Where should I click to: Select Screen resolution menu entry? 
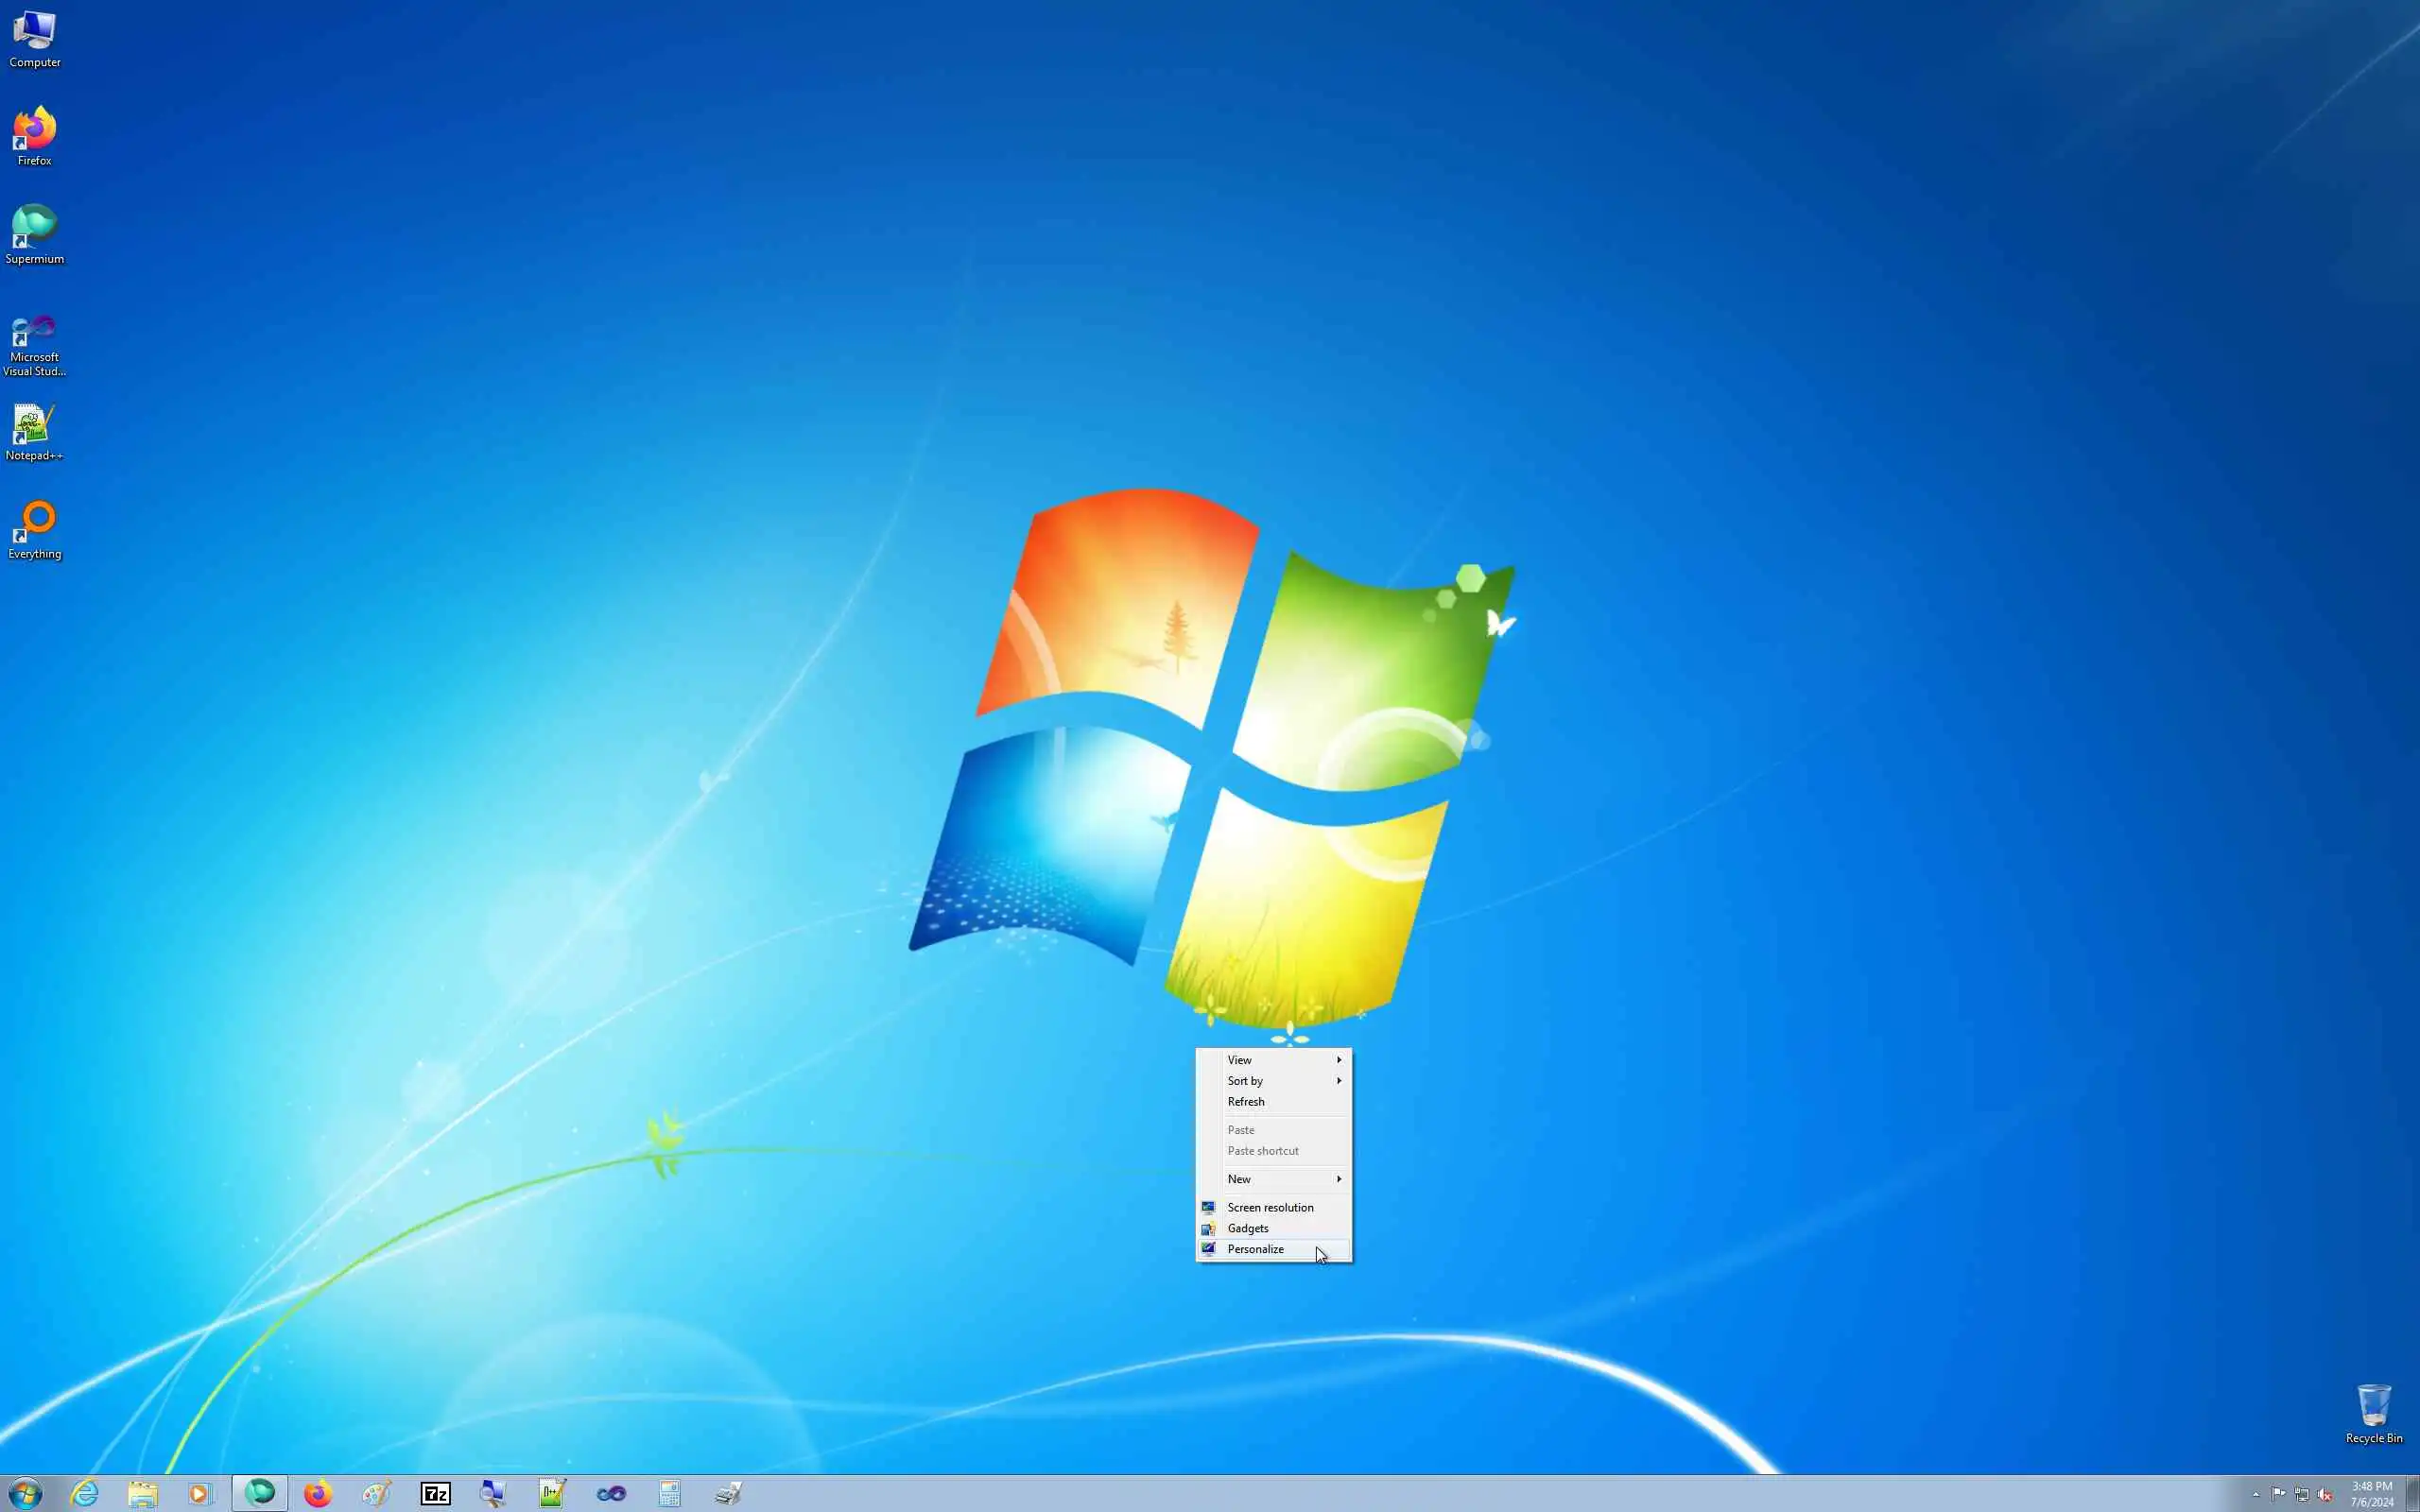click(1270, 1207)
